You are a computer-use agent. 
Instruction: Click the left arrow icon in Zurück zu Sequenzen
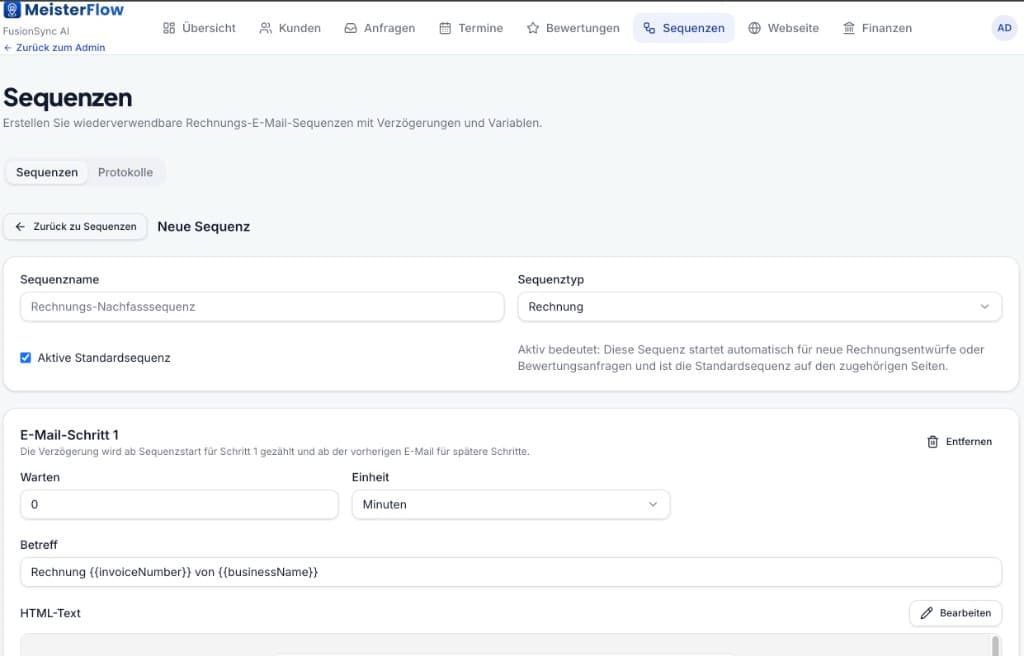pyautogui.click(x=20, y=227)
